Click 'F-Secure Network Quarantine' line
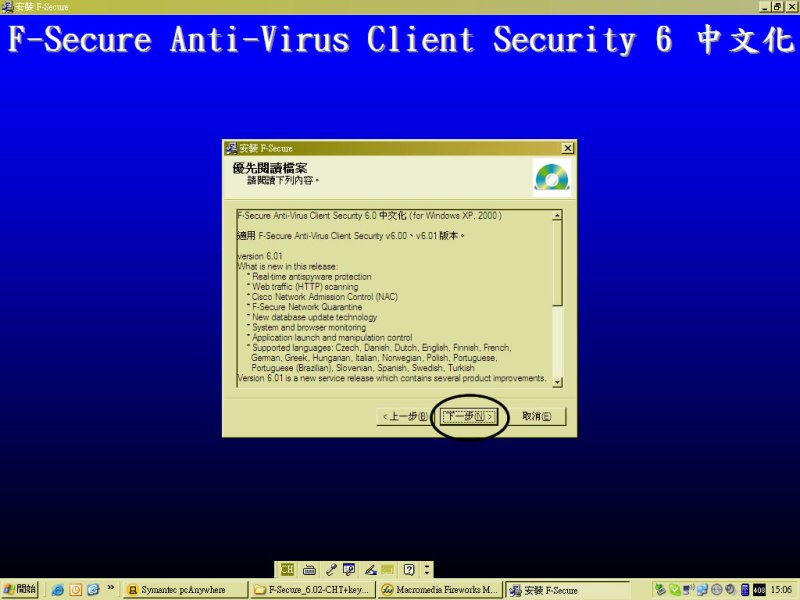 tap(307, 307)
